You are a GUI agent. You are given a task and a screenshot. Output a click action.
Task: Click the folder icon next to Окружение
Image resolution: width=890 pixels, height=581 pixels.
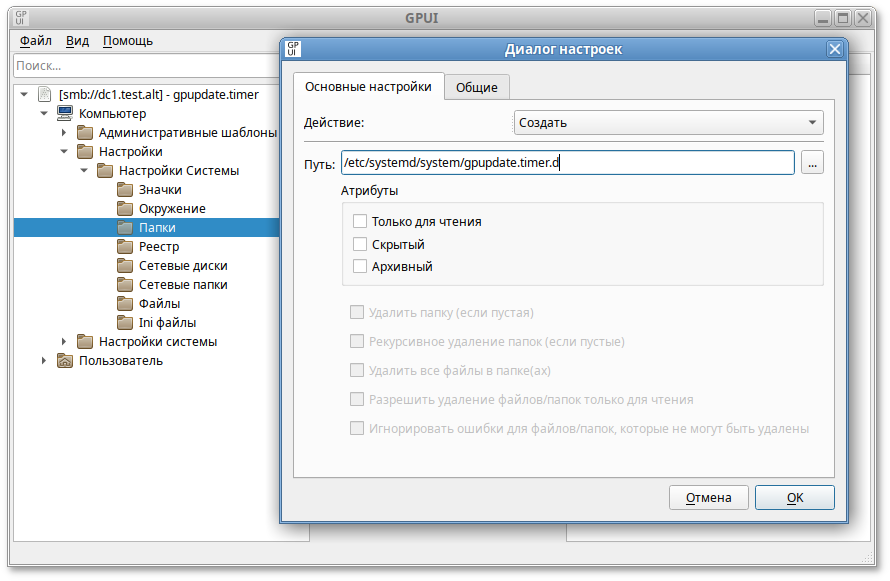124,209
